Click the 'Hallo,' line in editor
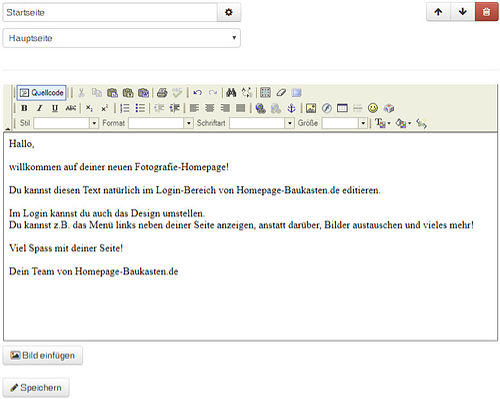This screenshot has width=500, height=399. pos(22,144)
